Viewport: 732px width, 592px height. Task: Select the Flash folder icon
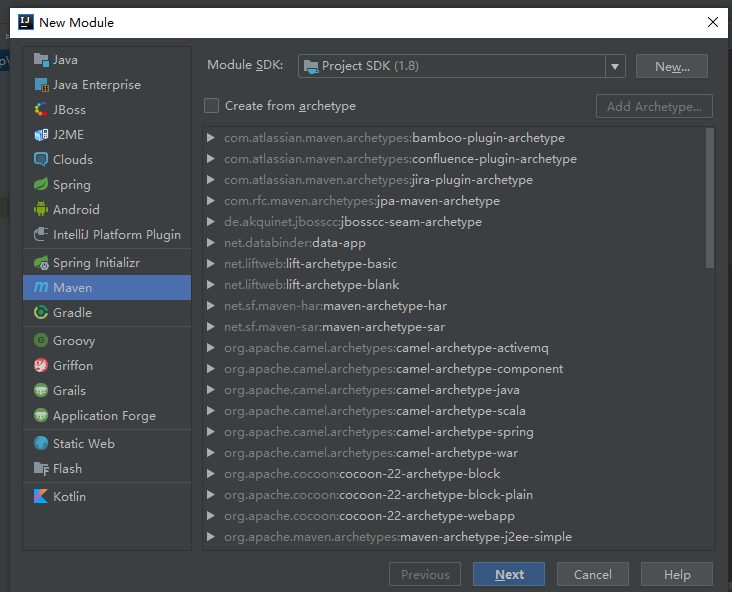click(41, 468)
